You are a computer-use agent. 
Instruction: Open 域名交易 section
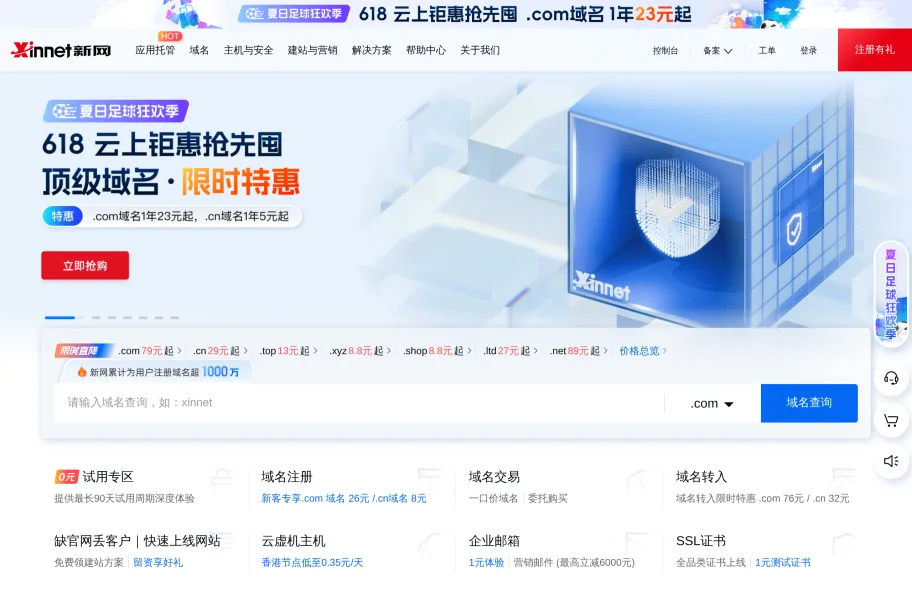(x=494, y=477)
